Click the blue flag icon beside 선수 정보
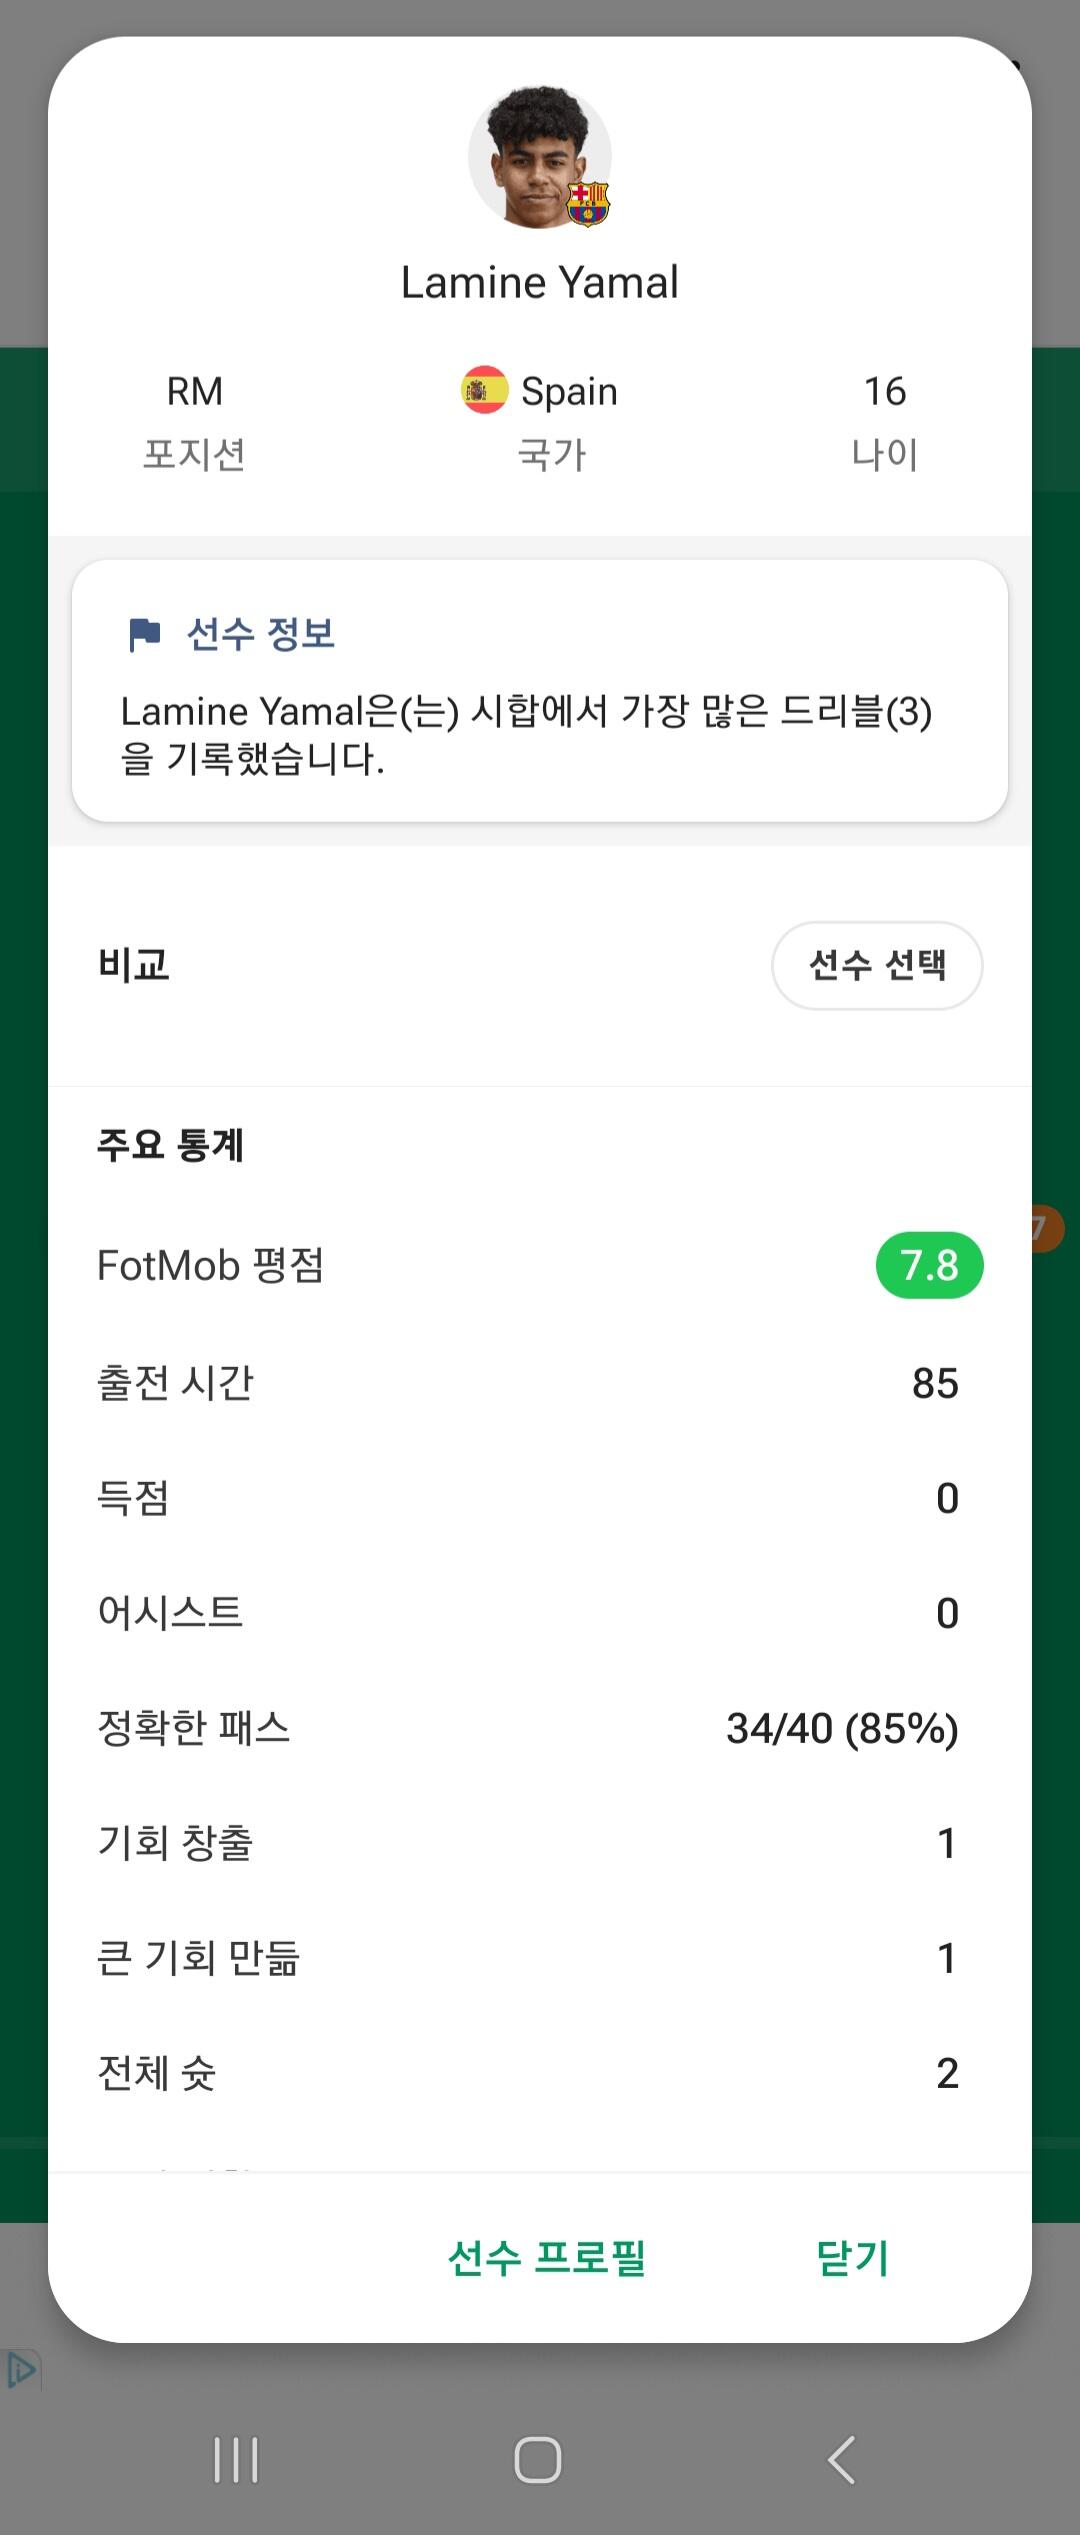Image resolution: width=1080 pixels, height=2535 pixels. click(x=145, y=634)
